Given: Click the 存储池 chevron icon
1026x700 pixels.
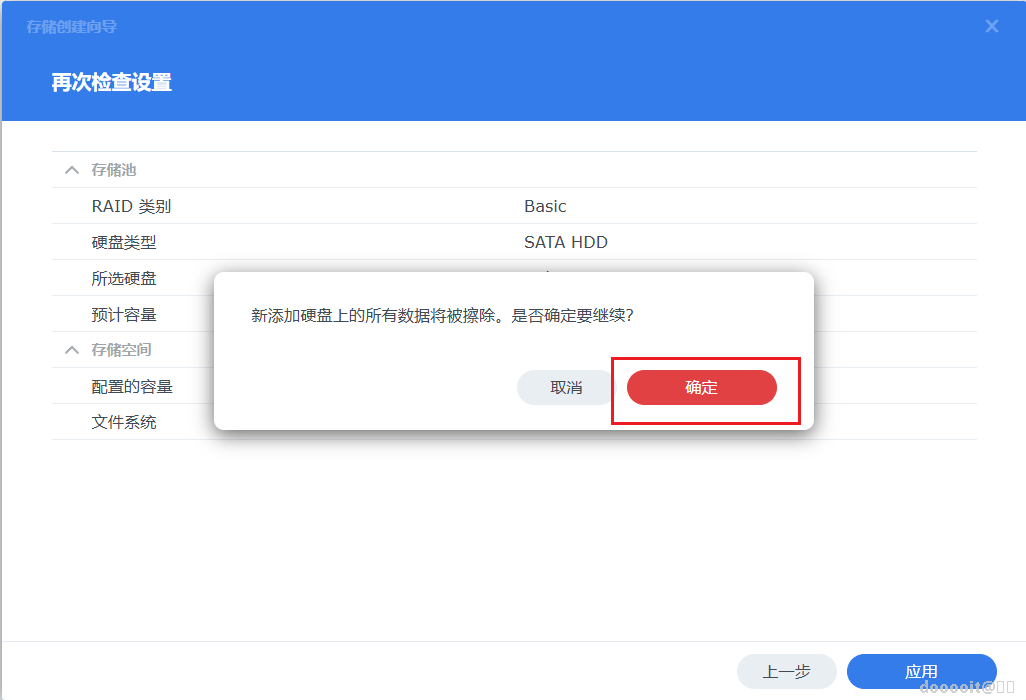Looking at the screenshot, I should point(70,169).
